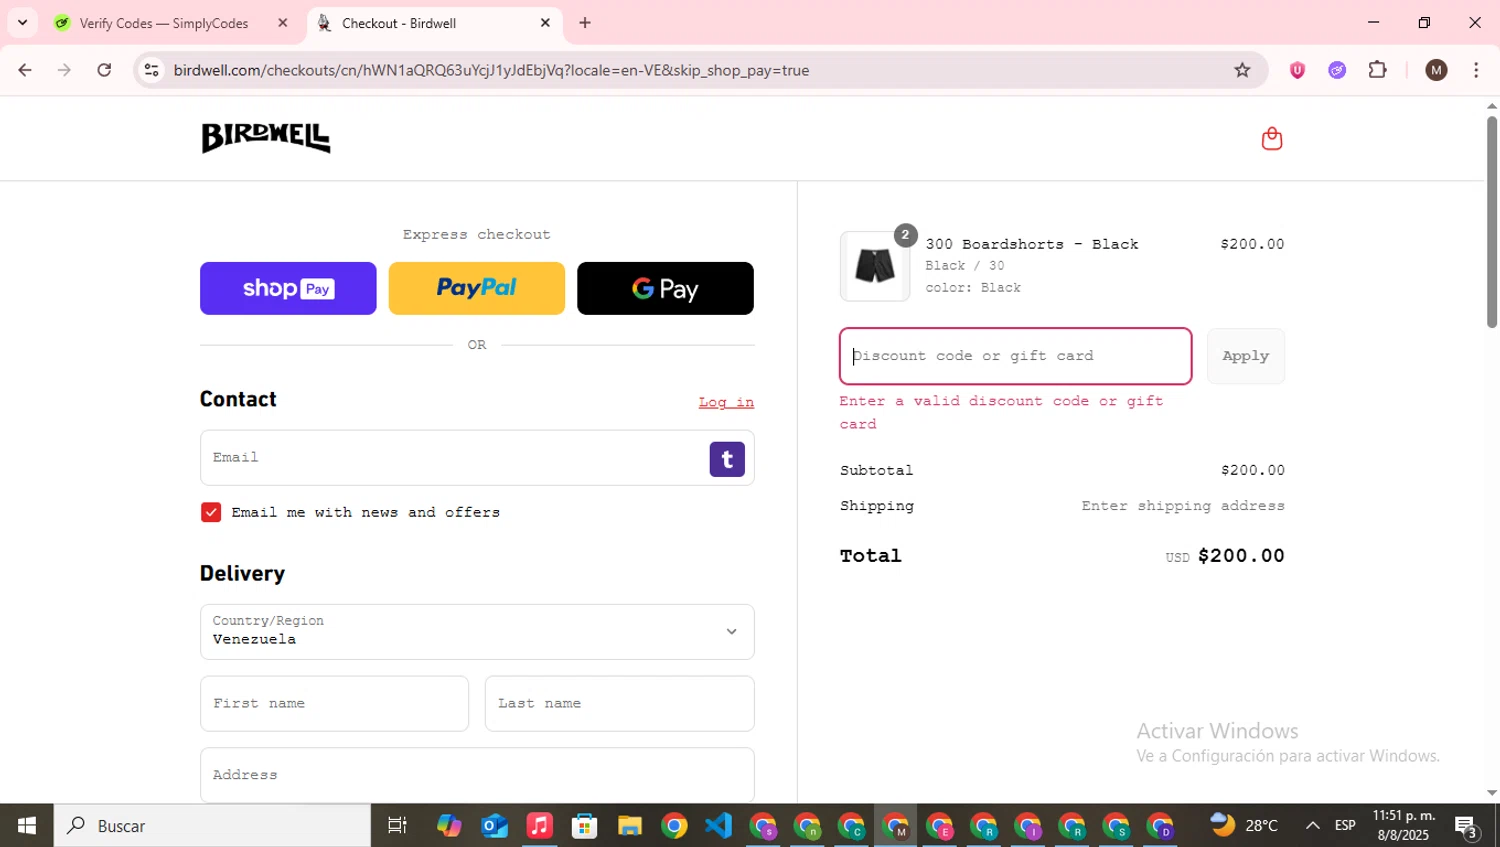1500x847 pixels.
Task: Choose PayPal express checkout
Action: coord(476,288)
